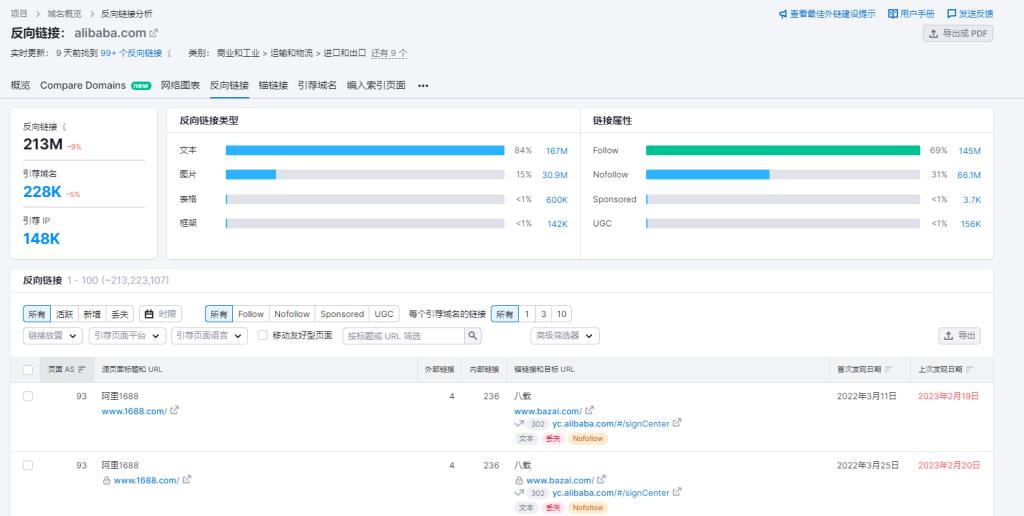Click the 66.1M Nofollow count

click(969, 175)
